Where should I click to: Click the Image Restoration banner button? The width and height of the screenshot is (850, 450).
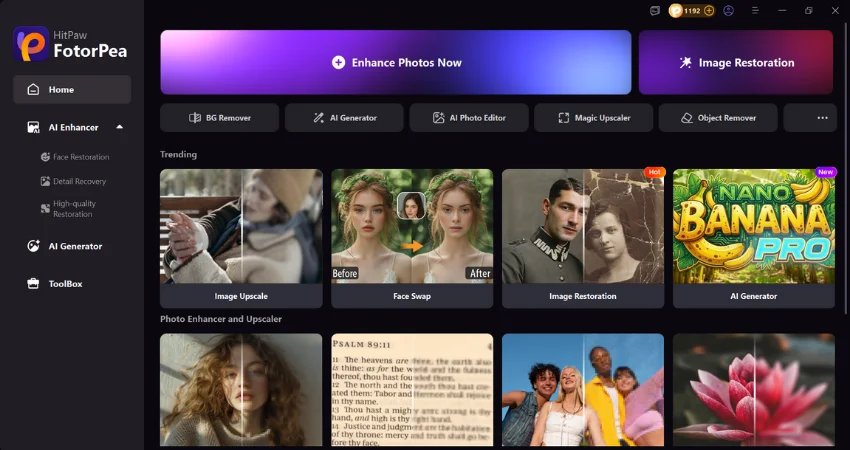[x=736, y=62]
